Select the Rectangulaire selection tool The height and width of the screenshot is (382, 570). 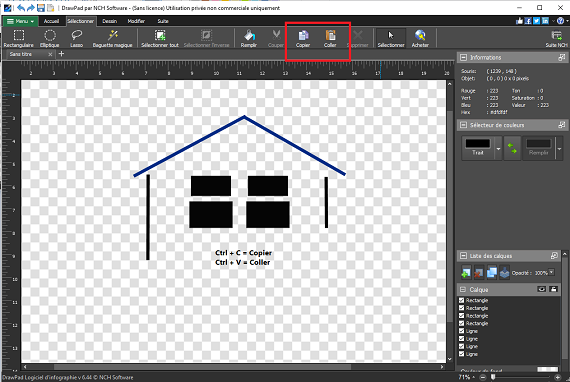19,39
